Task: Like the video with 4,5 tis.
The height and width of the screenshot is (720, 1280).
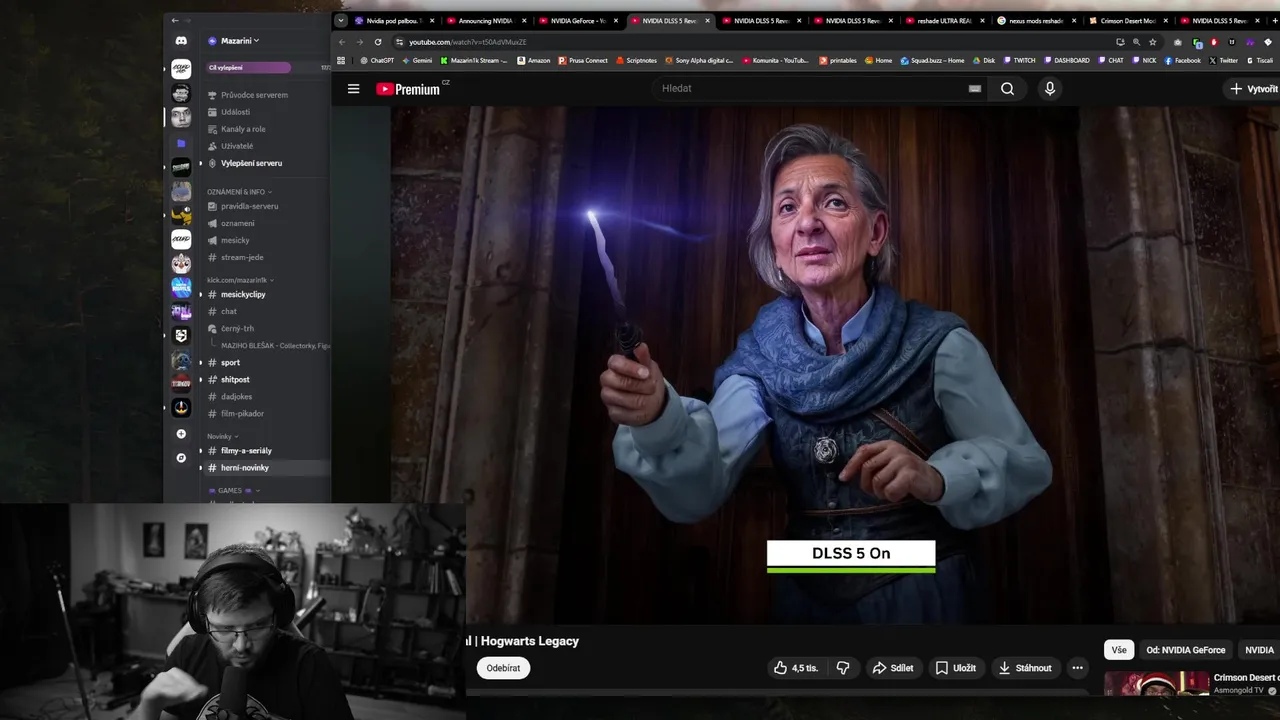Action: point(796,668)
